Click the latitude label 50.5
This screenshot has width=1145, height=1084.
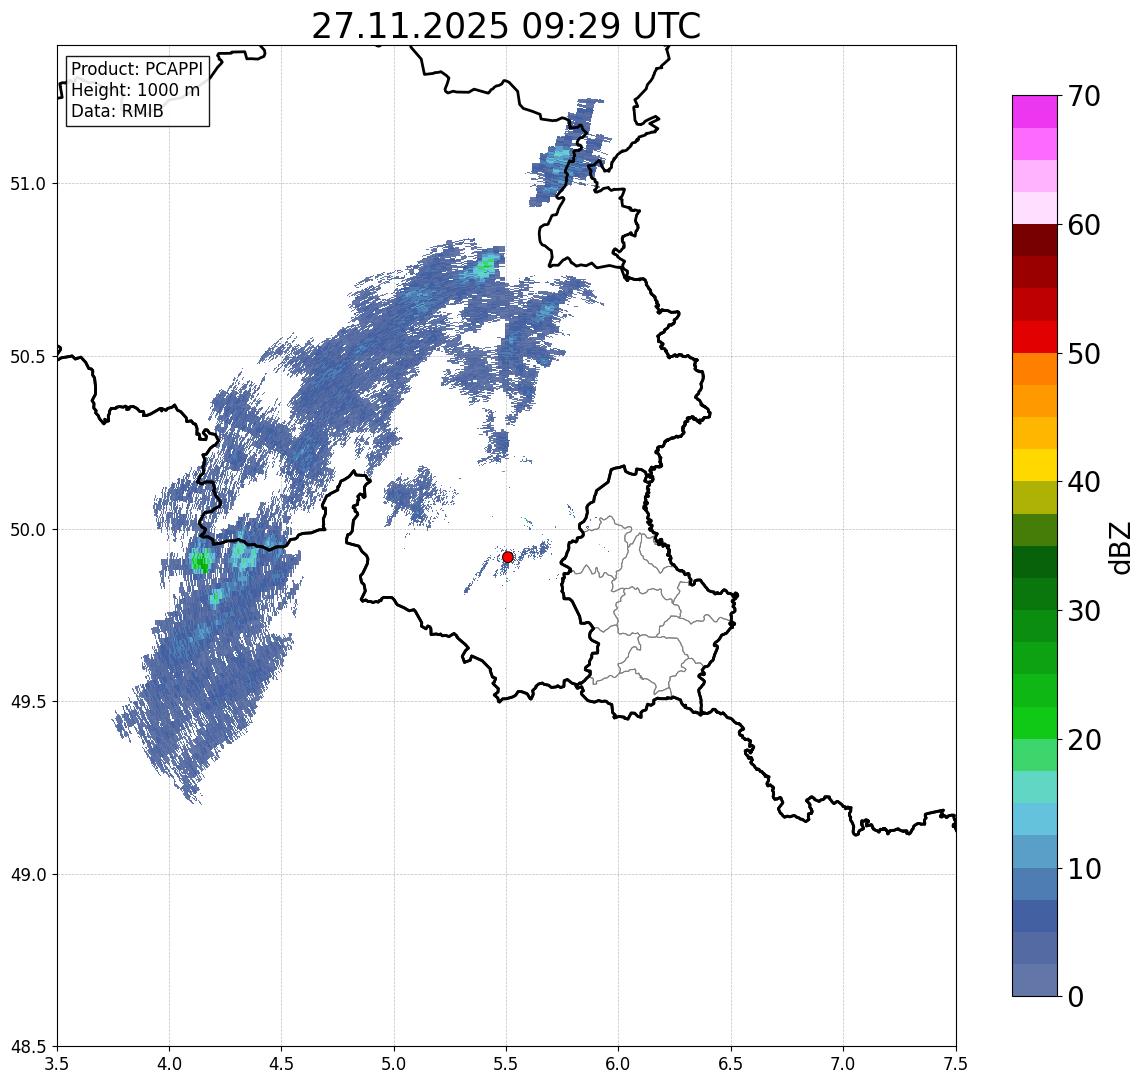28,357
